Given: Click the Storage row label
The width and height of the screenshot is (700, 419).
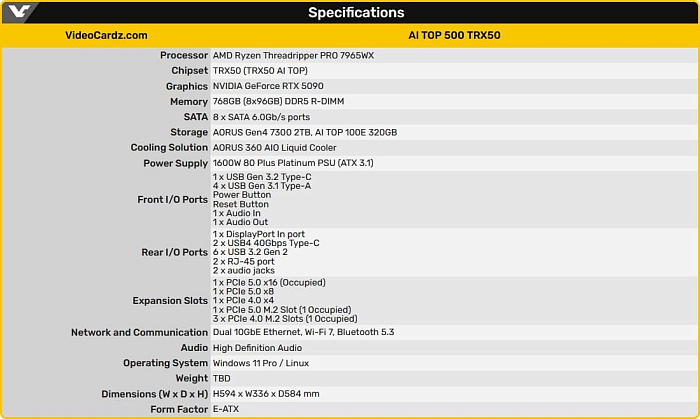Looking at the screenshot, I should tap(189, 132).
